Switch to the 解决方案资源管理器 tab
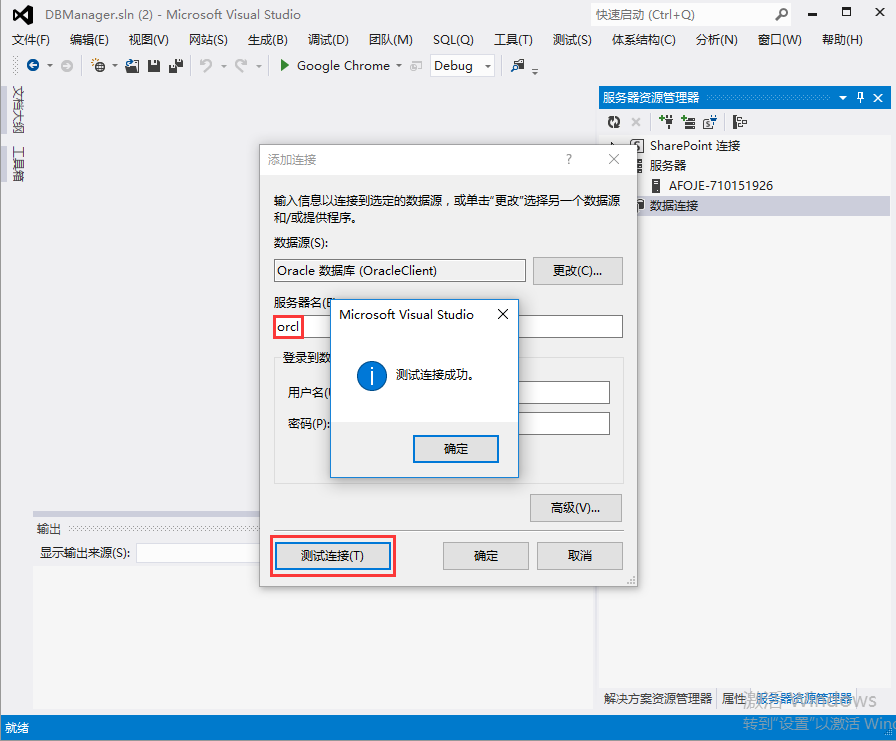The height and width of the screenshot is (741, 896). pyautogui.click(x=655, y=698)
